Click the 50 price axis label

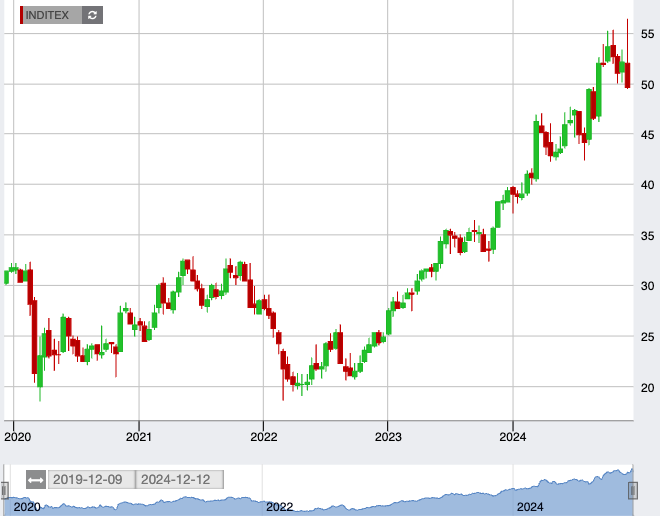(x=648, y=85)
